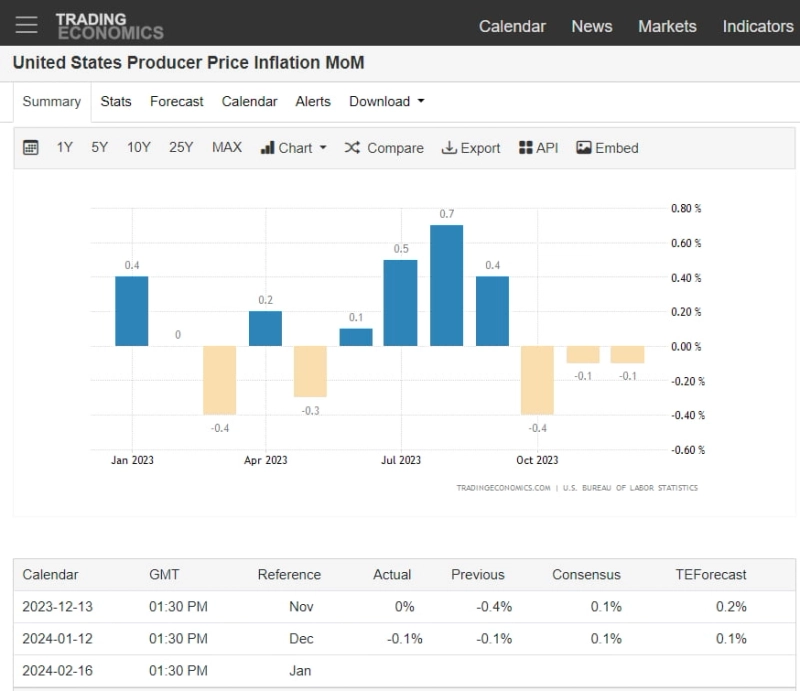Open News from the top navigation
The height and width of the screenshot is (691, 800).
[x=591, y=26]
